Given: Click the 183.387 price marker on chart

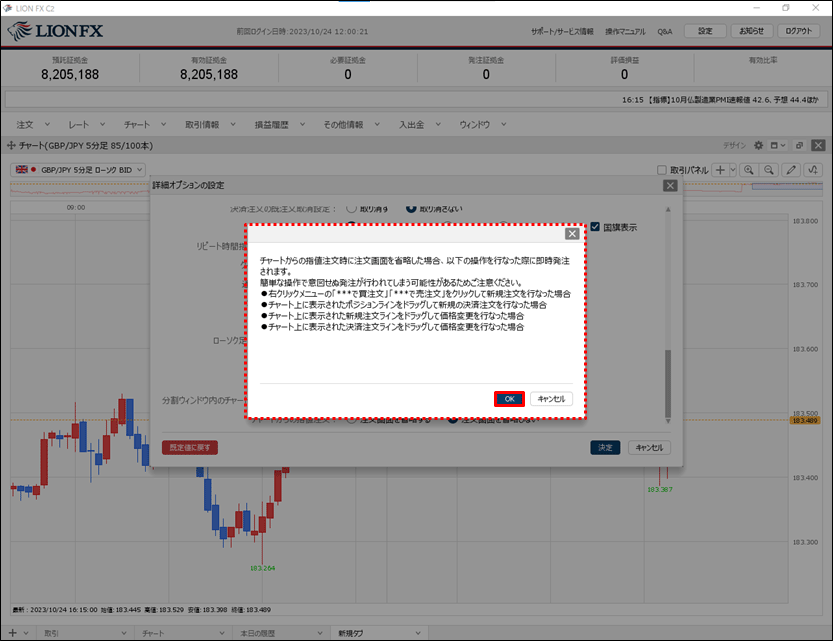Looking at the screenshot, I should click(659, 490).
